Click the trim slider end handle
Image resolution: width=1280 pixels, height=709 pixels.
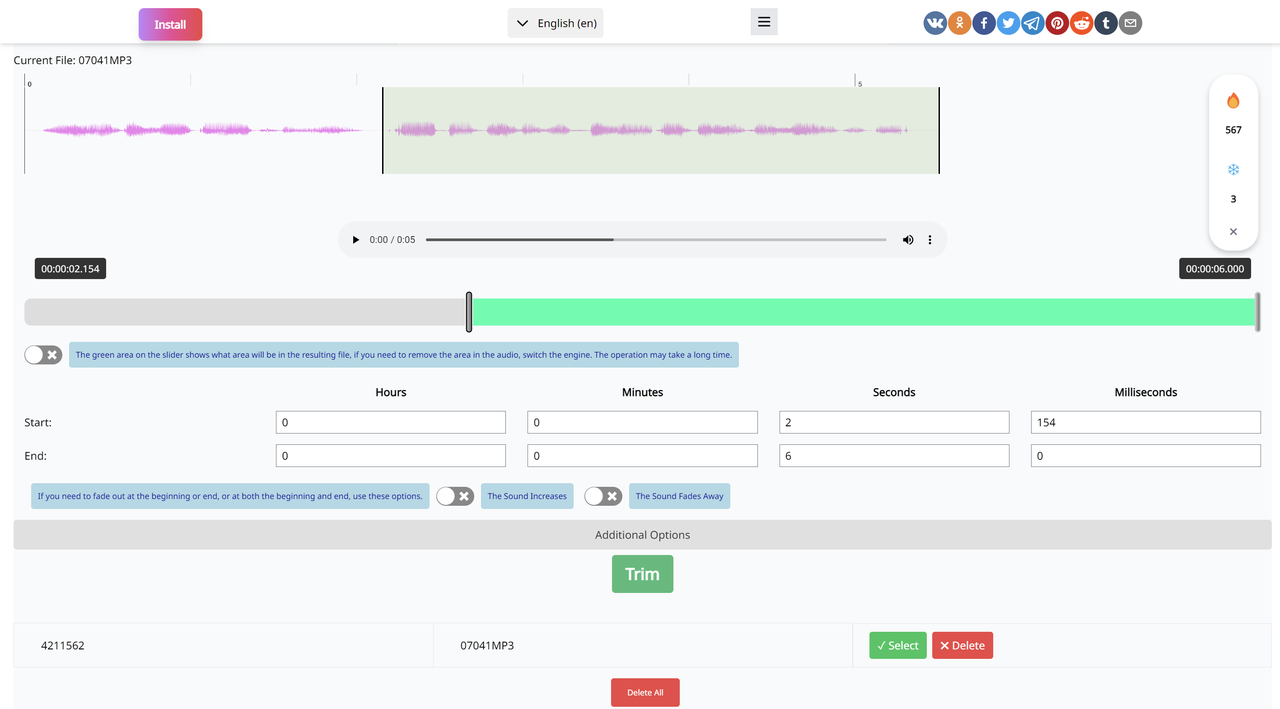tap(1257, 312)
